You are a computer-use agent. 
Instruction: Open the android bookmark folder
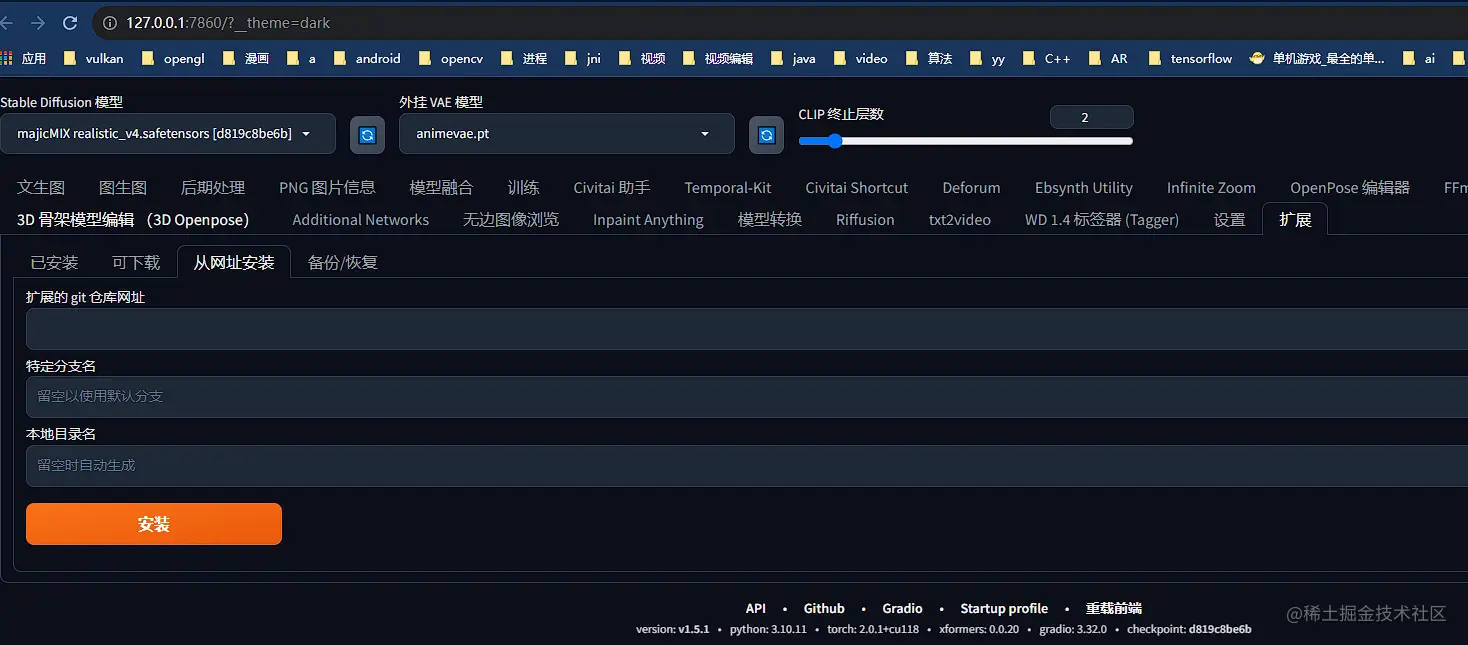click(367, 59)
